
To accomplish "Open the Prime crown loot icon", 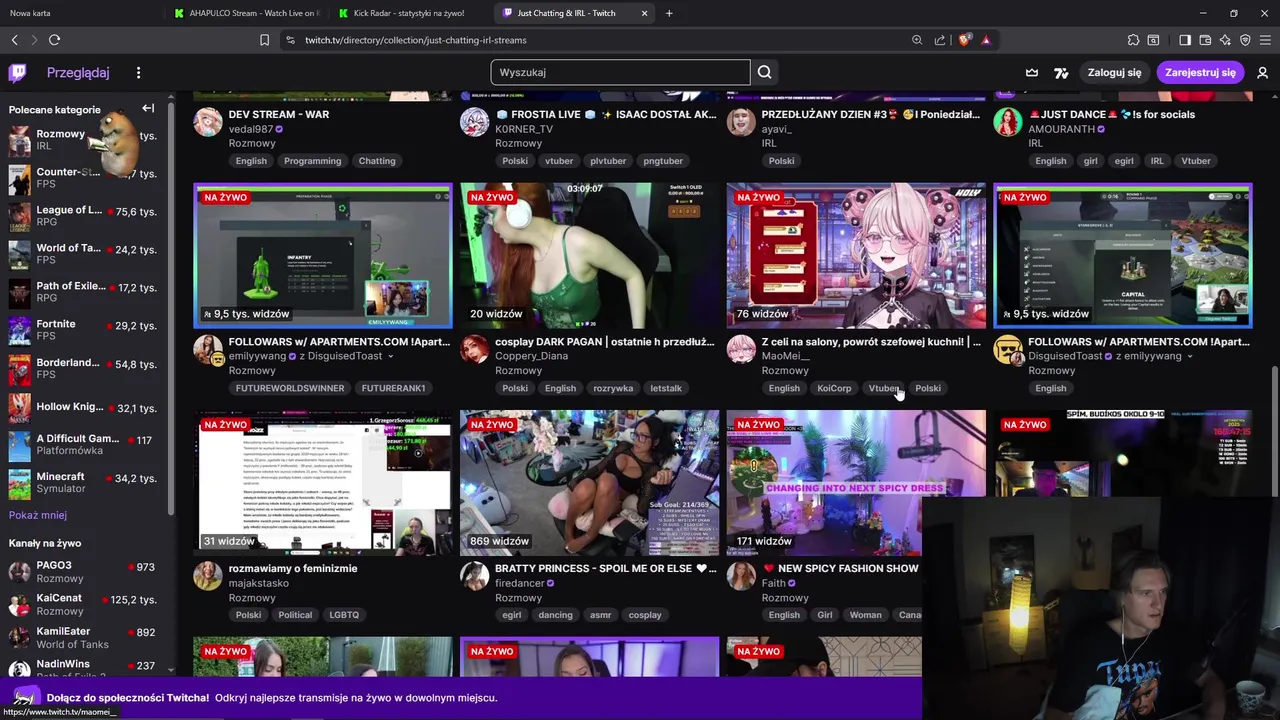I will [1032, 72].
